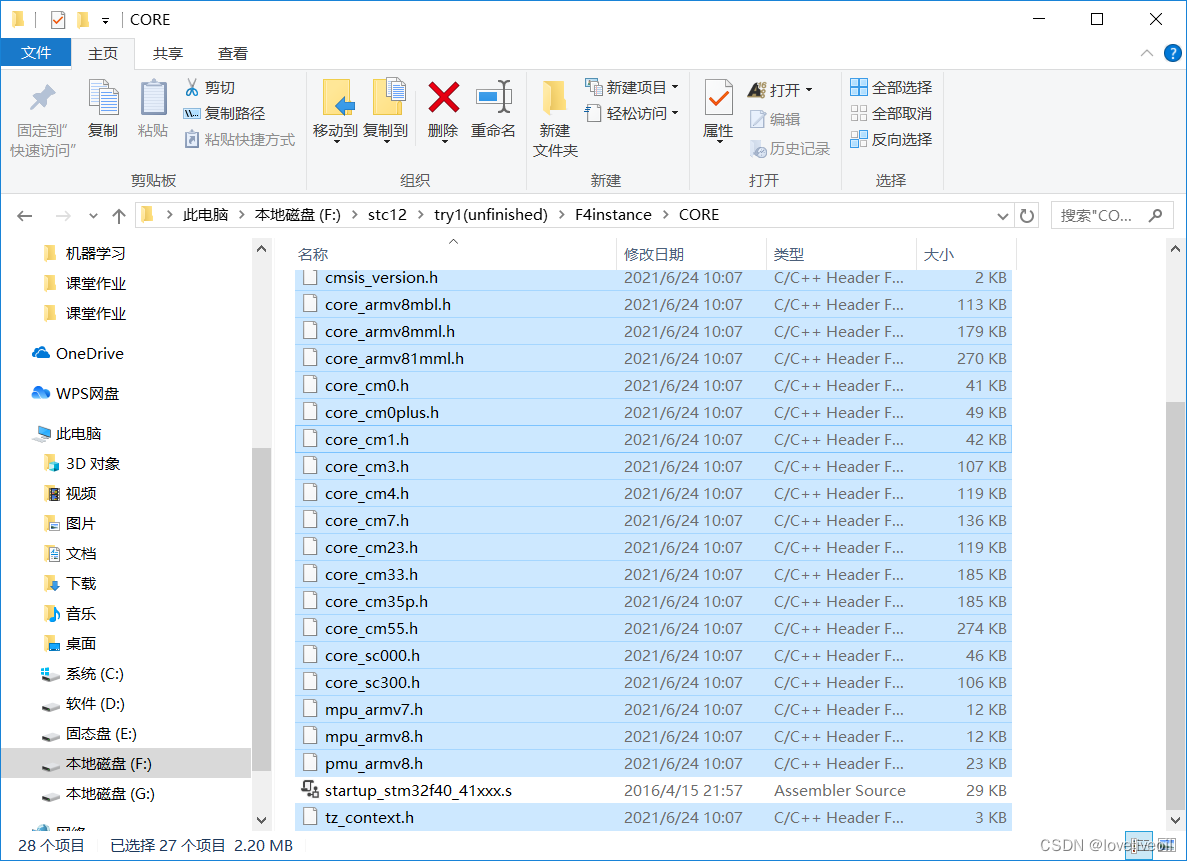The image size is (1187, 861).
Task: Sort by the Size (大小) column header
Action: click(x=966, y=254)
